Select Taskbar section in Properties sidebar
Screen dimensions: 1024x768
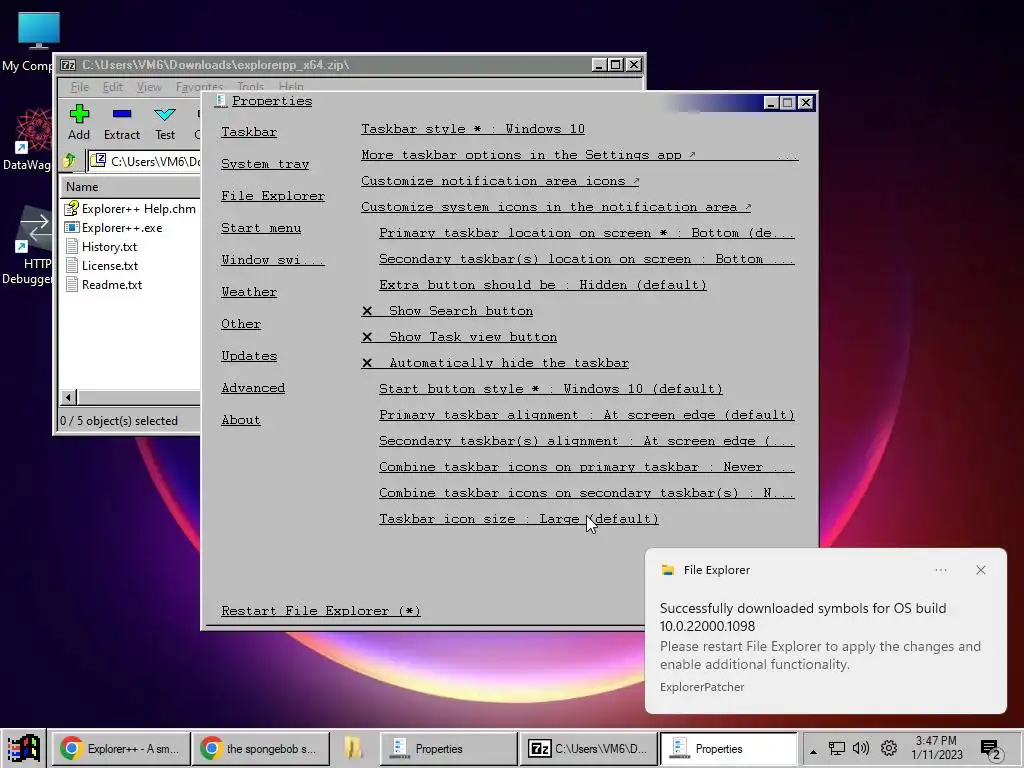(249, 132)
